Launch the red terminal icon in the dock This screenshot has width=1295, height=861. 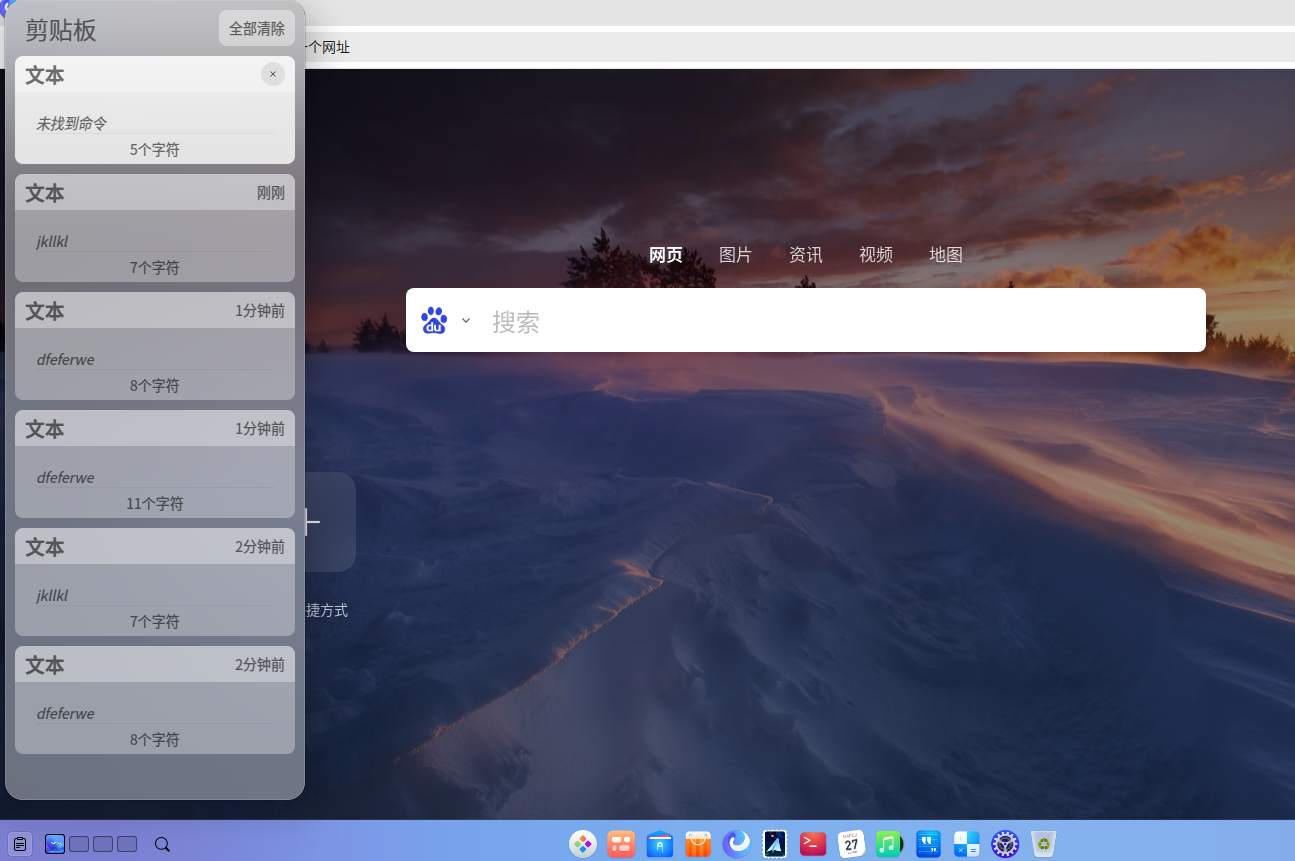coord(813,844)
